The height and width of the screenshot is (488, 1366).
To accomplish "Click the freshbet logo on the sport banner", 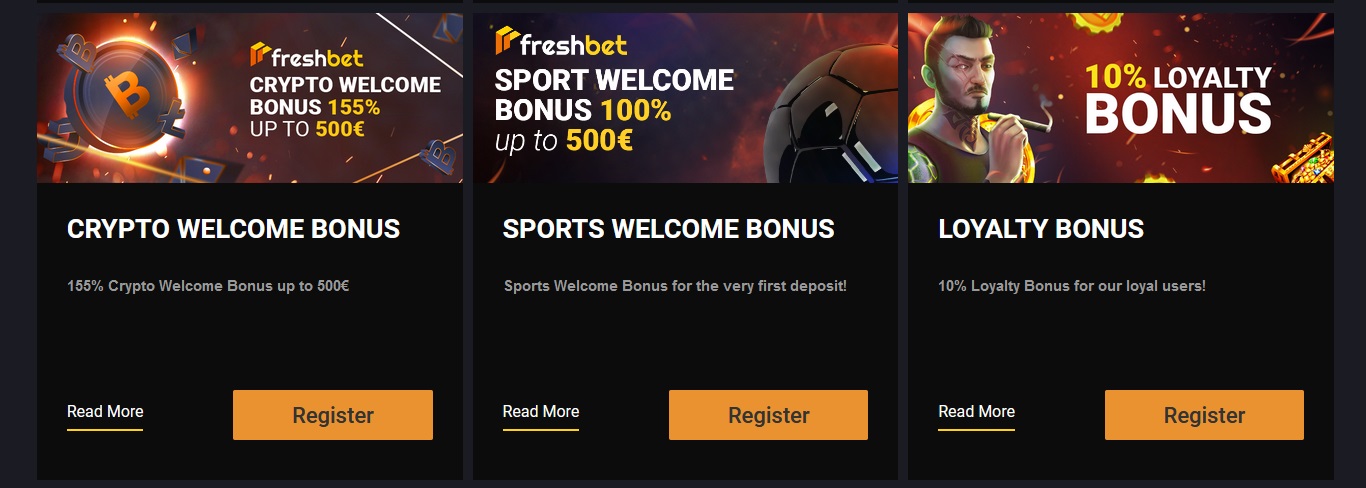I will tap(561, 41).
